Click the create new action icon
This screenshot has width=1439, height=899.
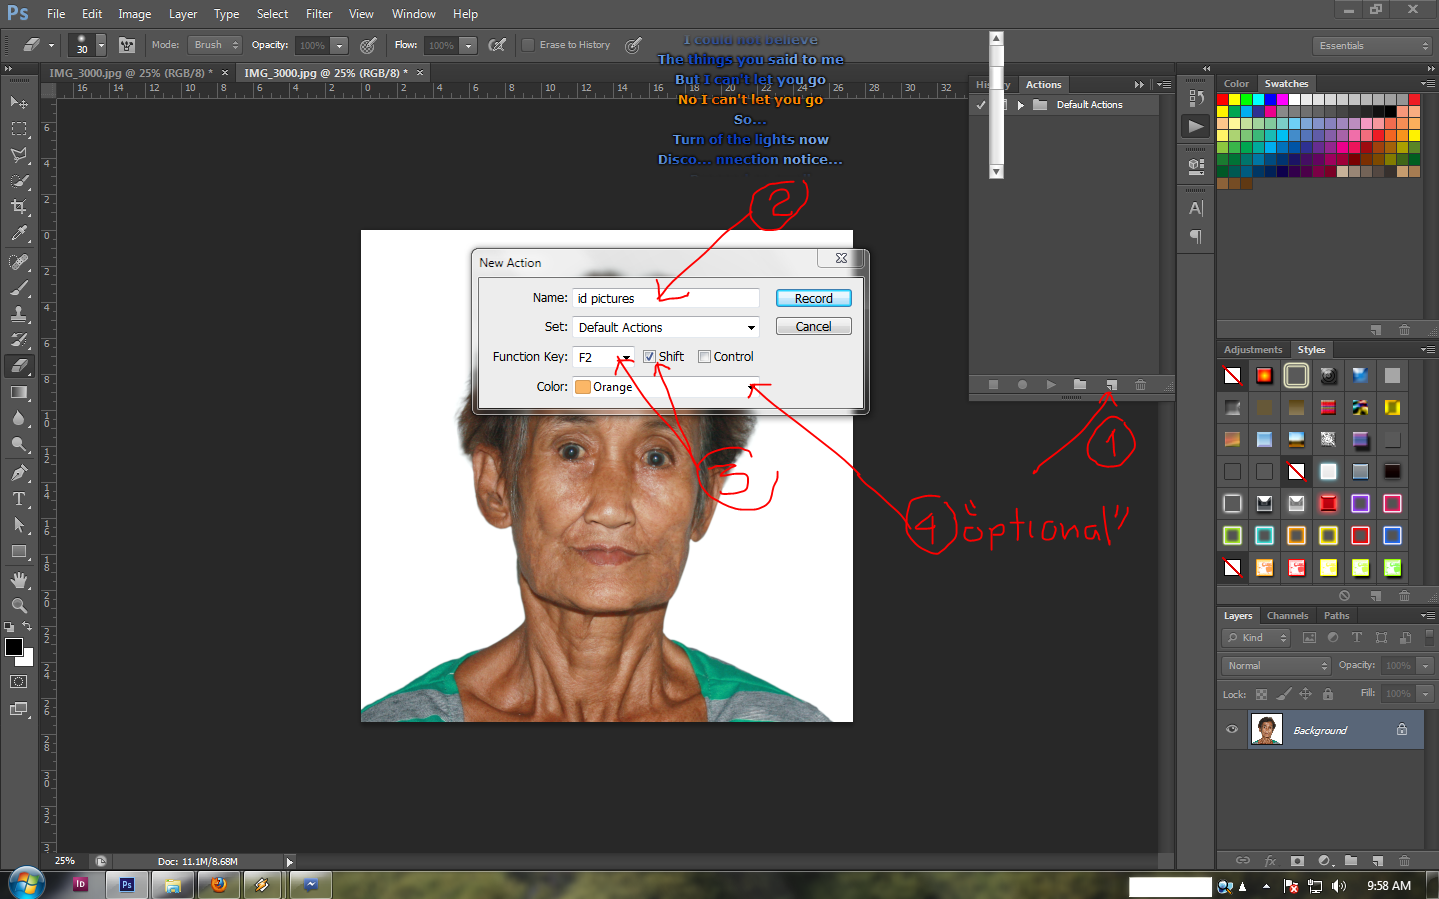pos(1111,385)
